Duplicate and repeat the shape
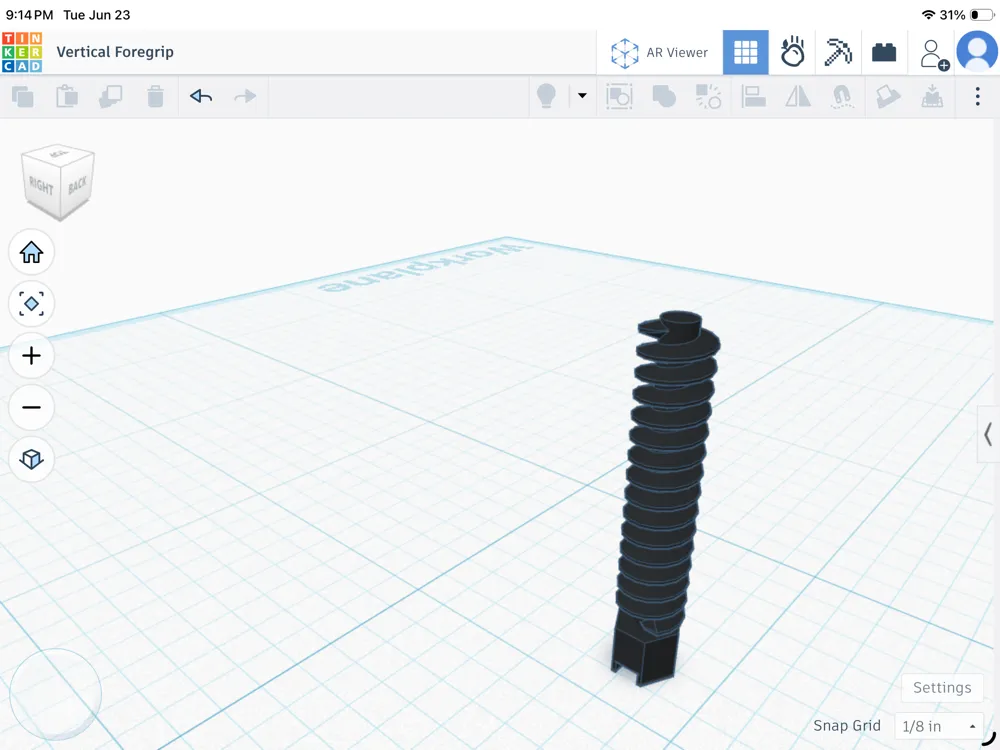Screen dimensions: 1000x750 click(x=111, y=97)
